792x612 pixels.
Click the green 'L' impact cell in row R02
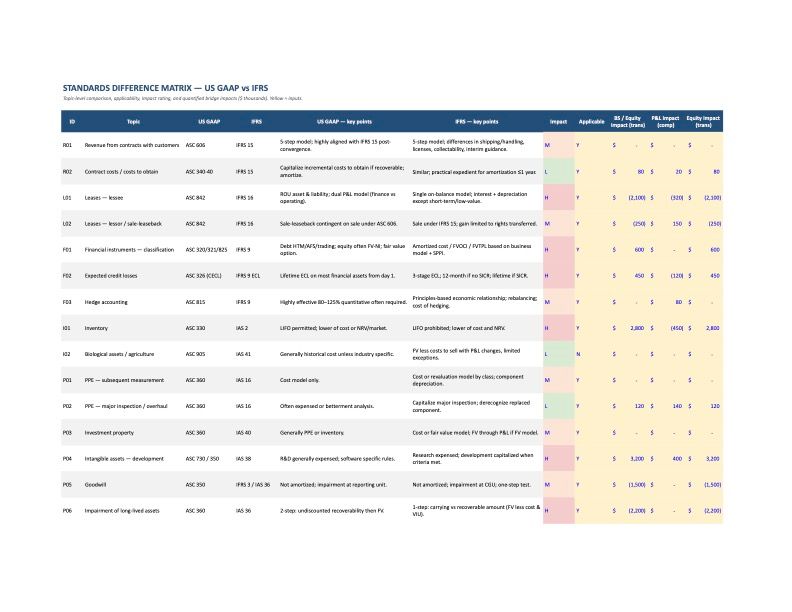[x=559, y=172]
